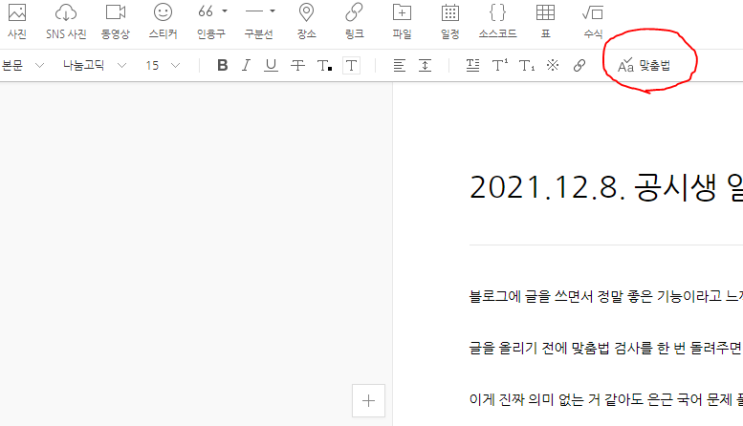Open the text alignment options

click(x=399, y=65)
